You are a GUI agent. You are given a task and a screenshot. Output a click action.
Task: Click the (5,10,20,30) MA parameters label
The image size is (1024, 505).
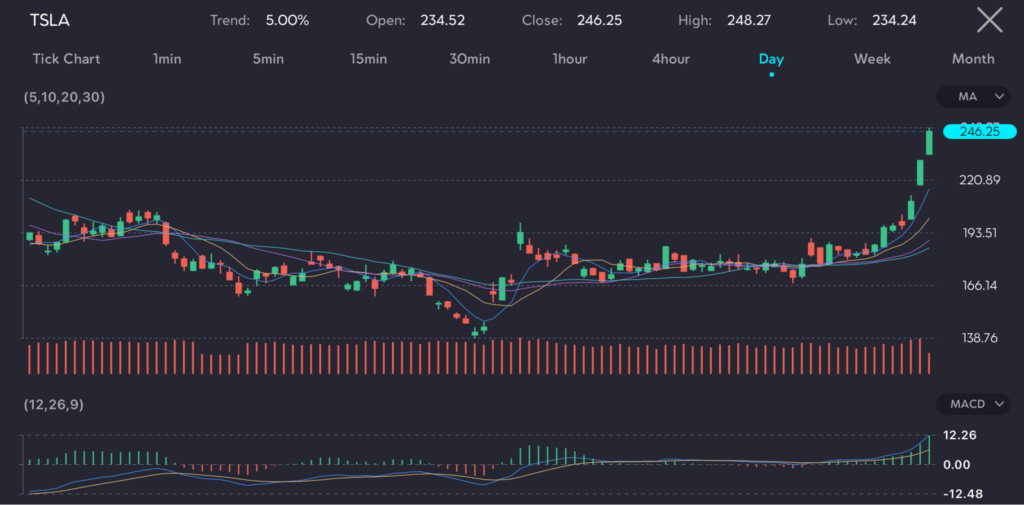click(64, 97)
